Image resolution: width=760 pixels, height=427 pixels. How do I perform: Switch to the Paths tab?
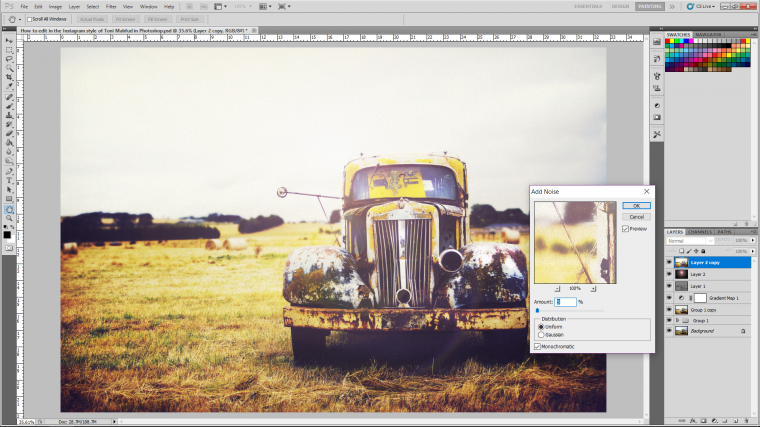(725, 232)
